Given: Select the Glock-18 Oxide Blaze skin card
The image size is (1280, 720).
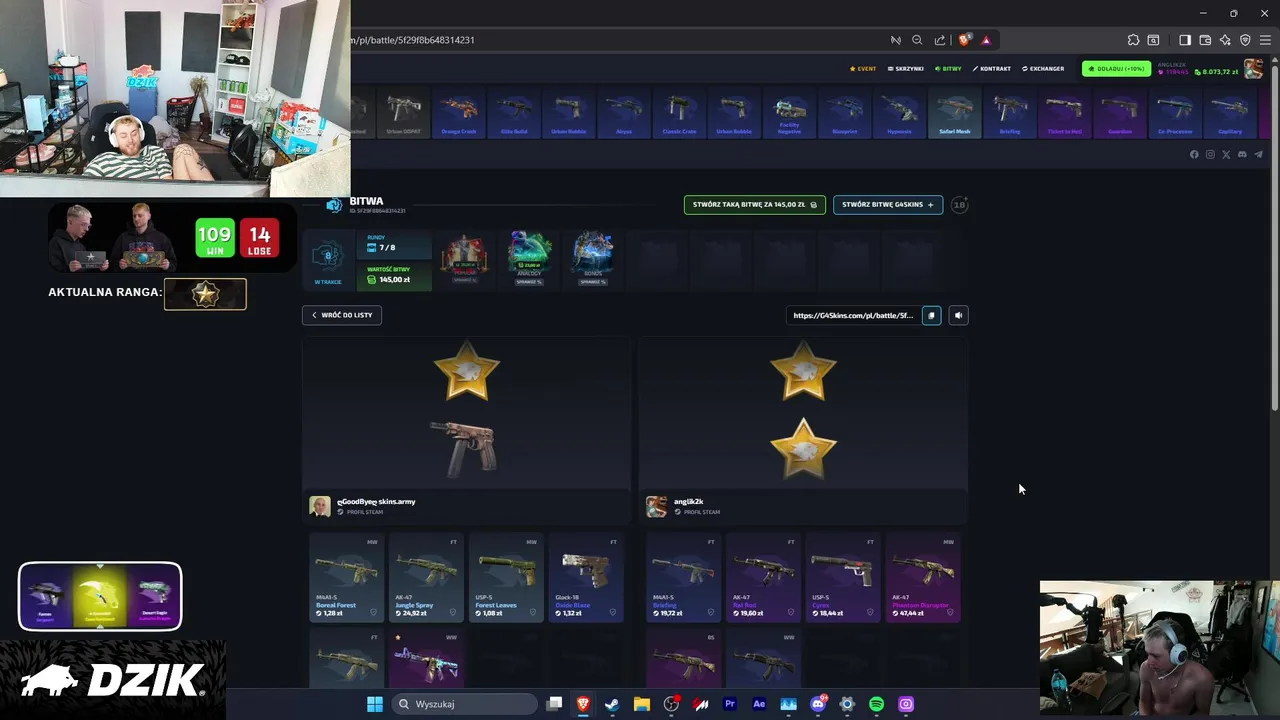Looking at the screenshot, I should tap(586, 578).
